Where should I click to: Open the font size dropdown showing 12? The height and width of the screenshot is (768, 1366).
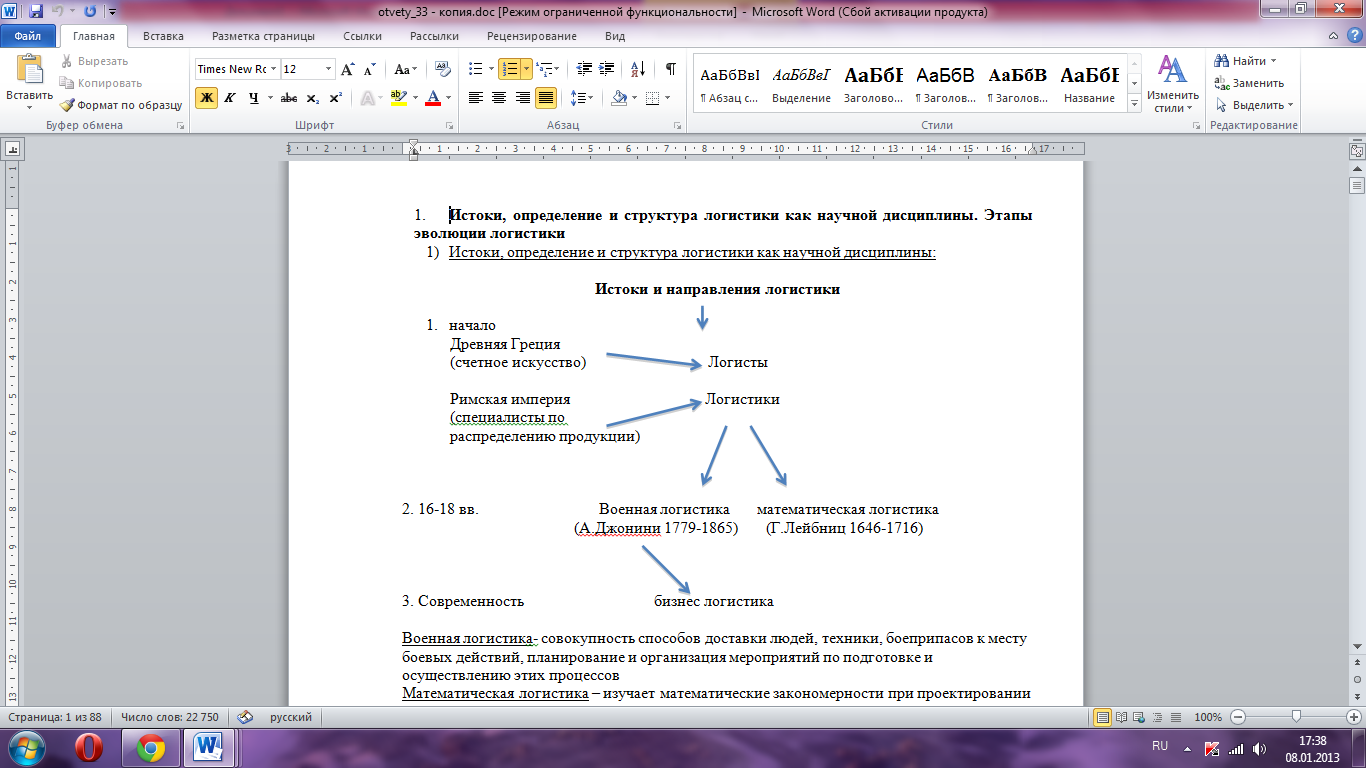pyautogui.click(x=329, y=69)
